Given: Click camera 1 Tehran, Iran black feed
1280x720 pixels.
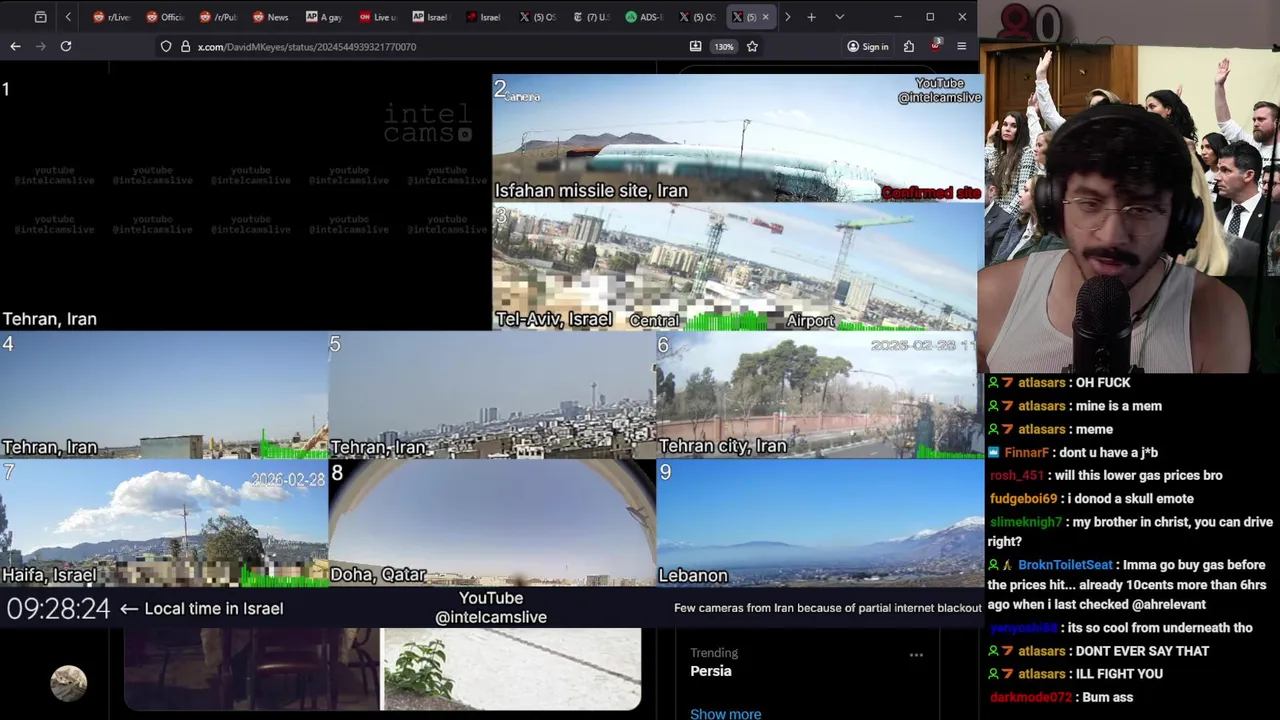Looking at the screenshot, I should coord(245,202).
